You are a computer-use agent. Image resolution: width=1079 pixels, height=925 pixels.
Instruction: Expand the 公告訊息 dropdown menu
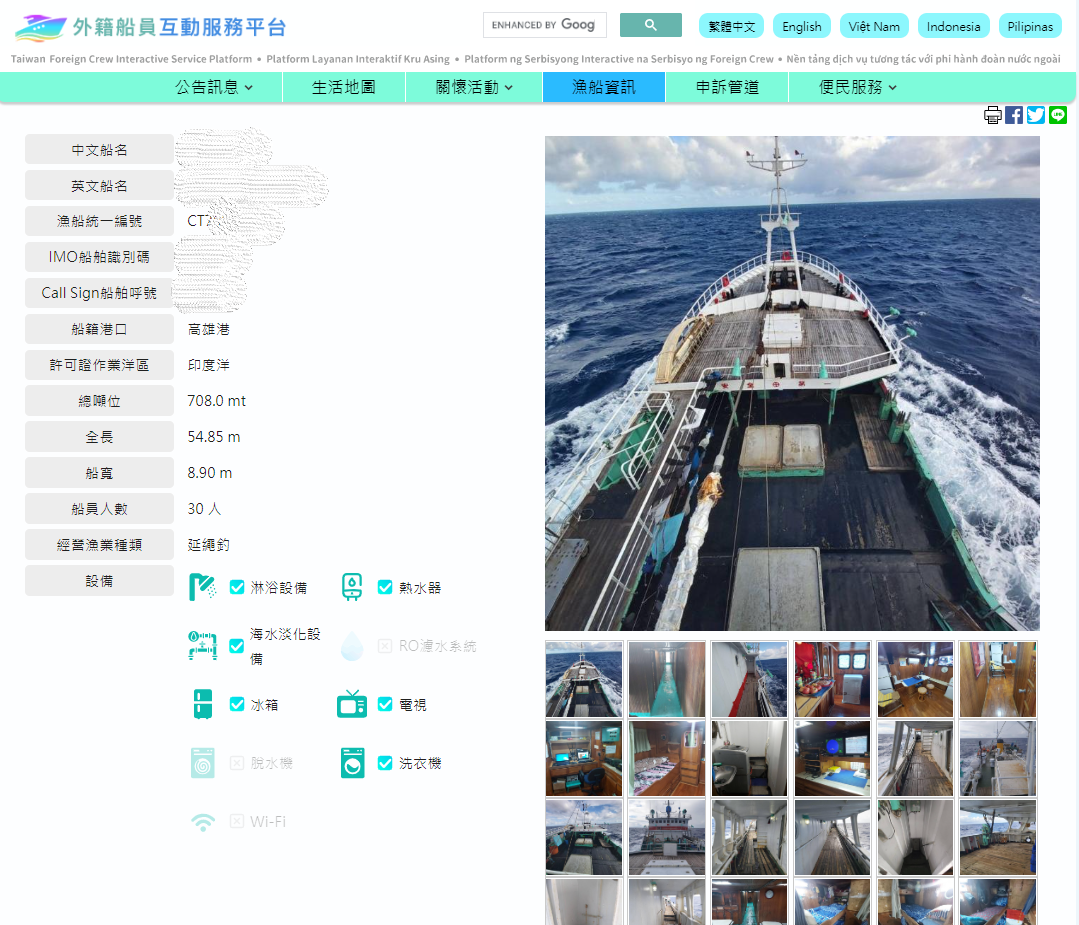pyautogui.click(x=214, y=87)
